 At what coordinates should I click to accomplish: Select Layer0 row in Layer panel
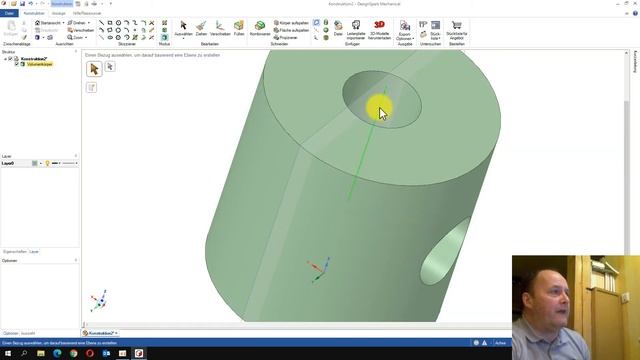(x=40, y=163)
